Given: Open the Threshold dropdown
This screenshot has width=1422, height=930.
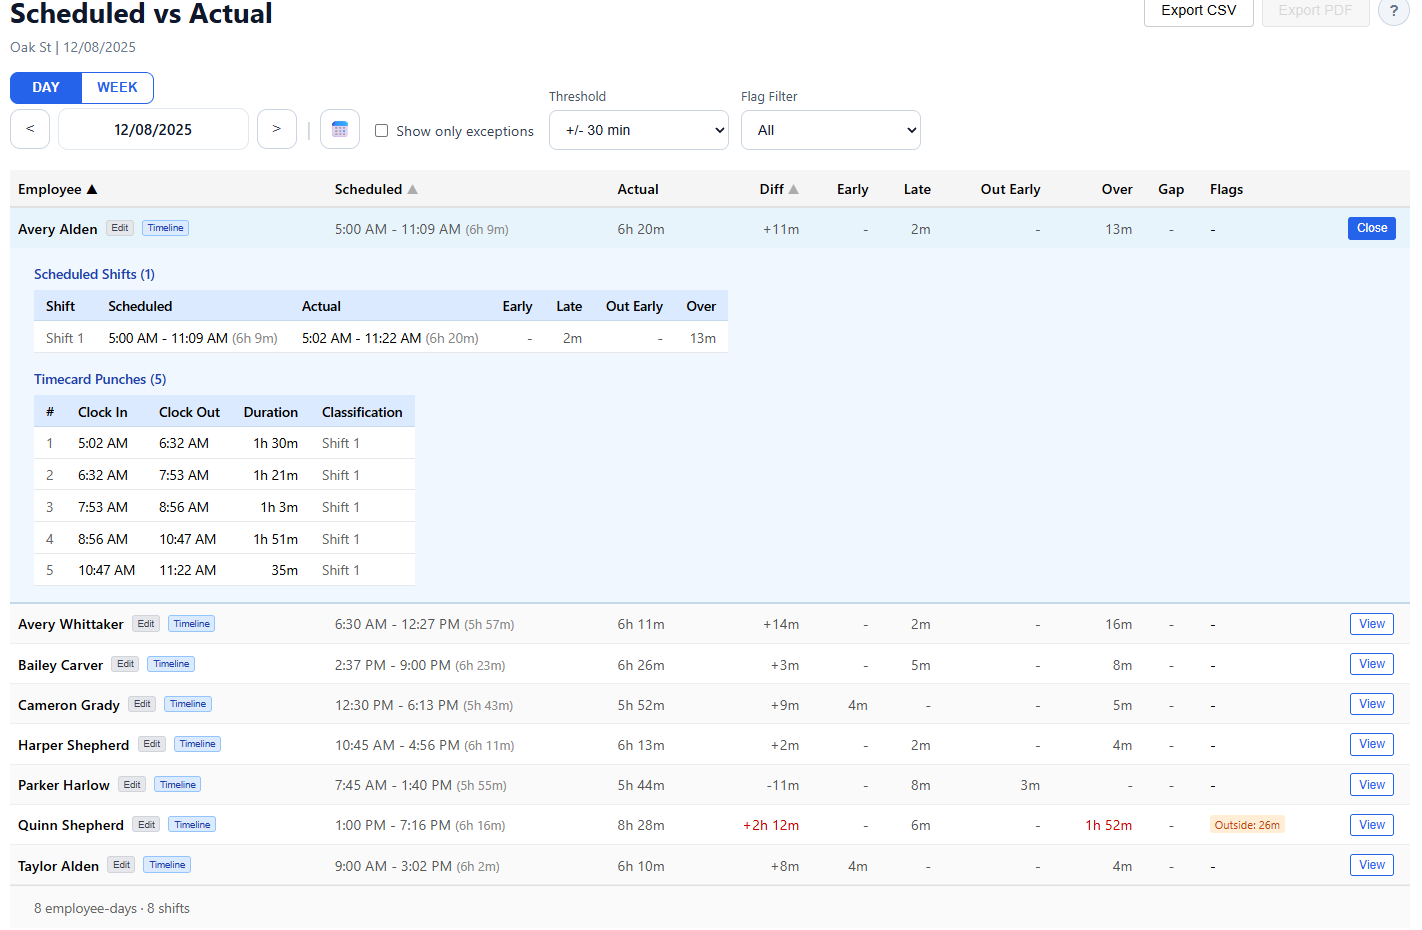Looking at the screenshot, I should [639, 130].
